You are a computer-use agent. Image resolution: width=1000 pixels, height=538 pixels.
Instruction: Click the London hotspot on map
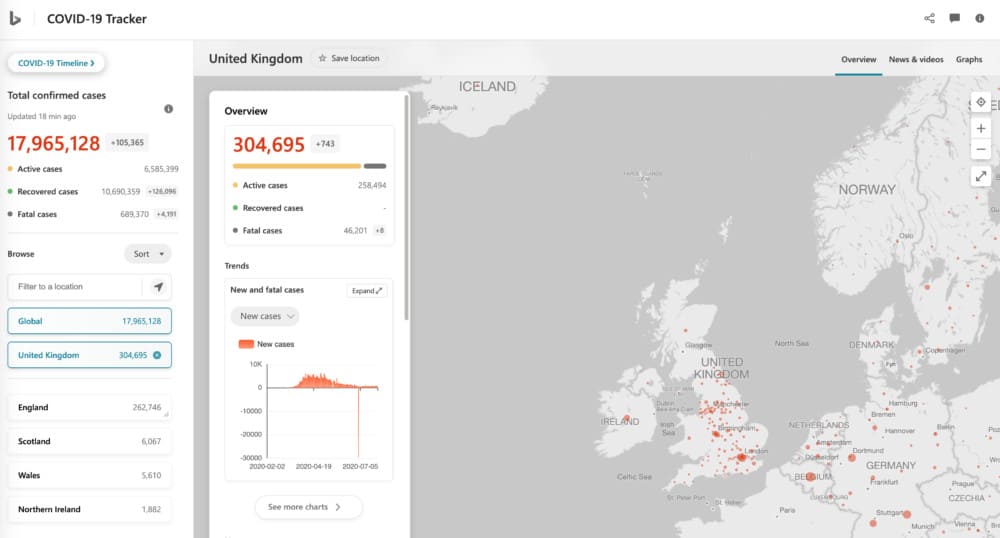coord(741,457)
